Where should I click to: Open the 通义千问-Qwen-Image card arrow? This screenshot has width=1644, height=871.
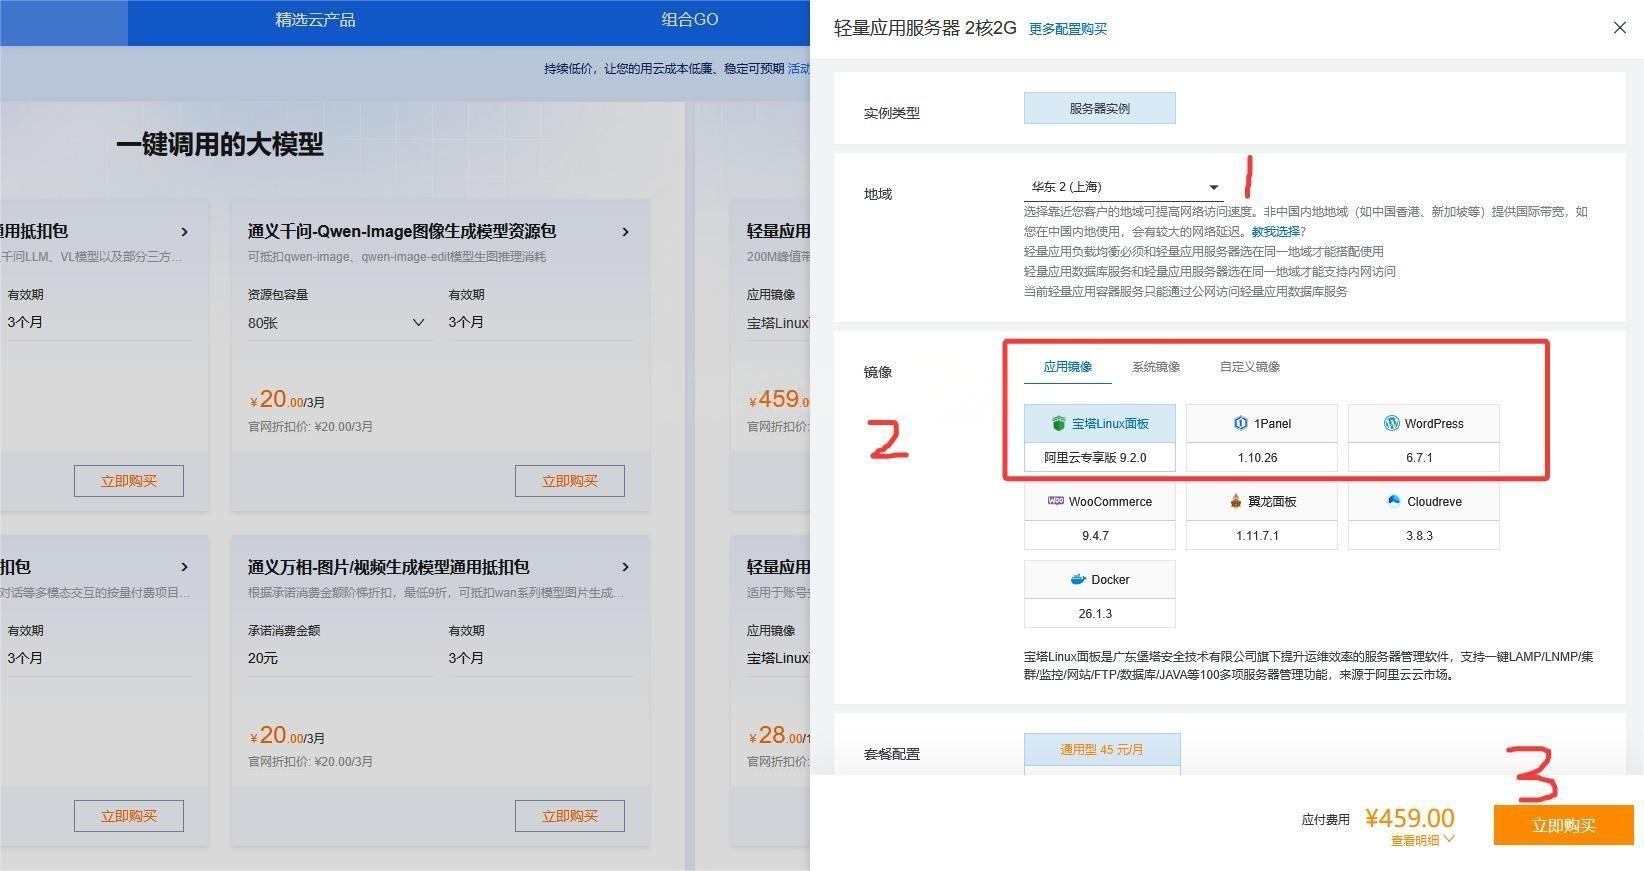pyautogui.click(x=626, y=232)
